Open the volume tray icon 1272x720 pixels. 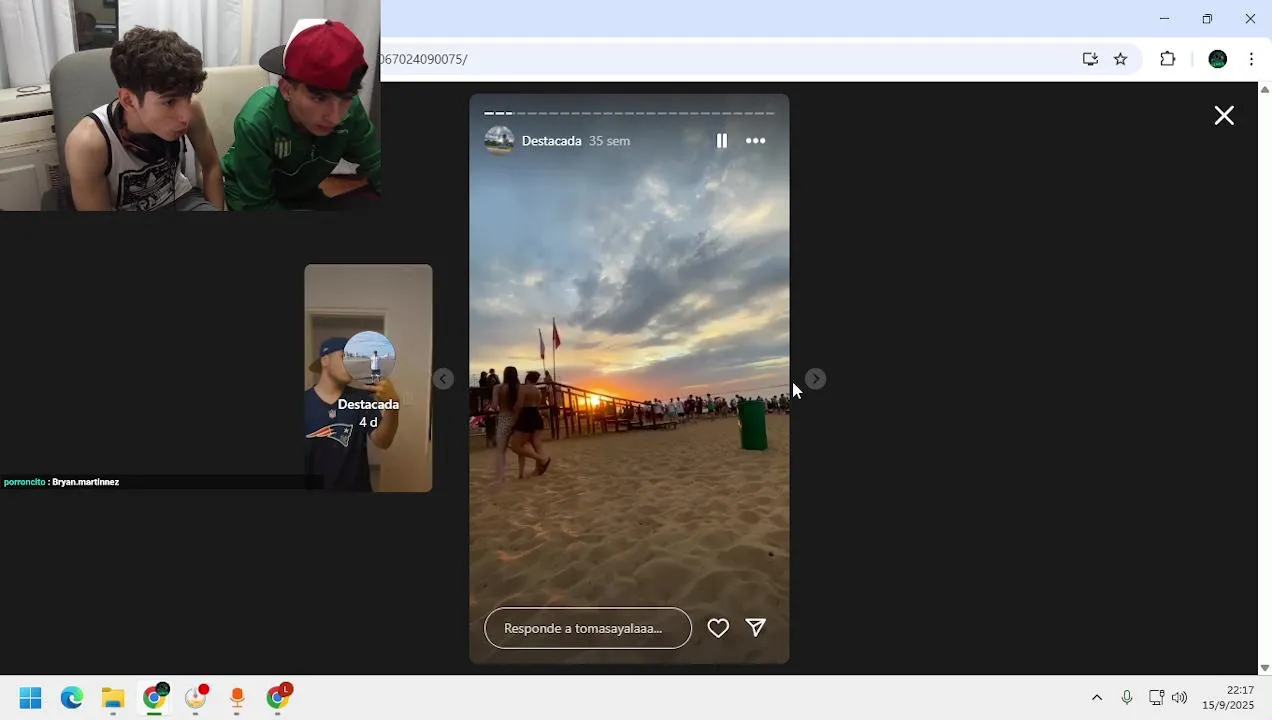tap(1180, 698)
